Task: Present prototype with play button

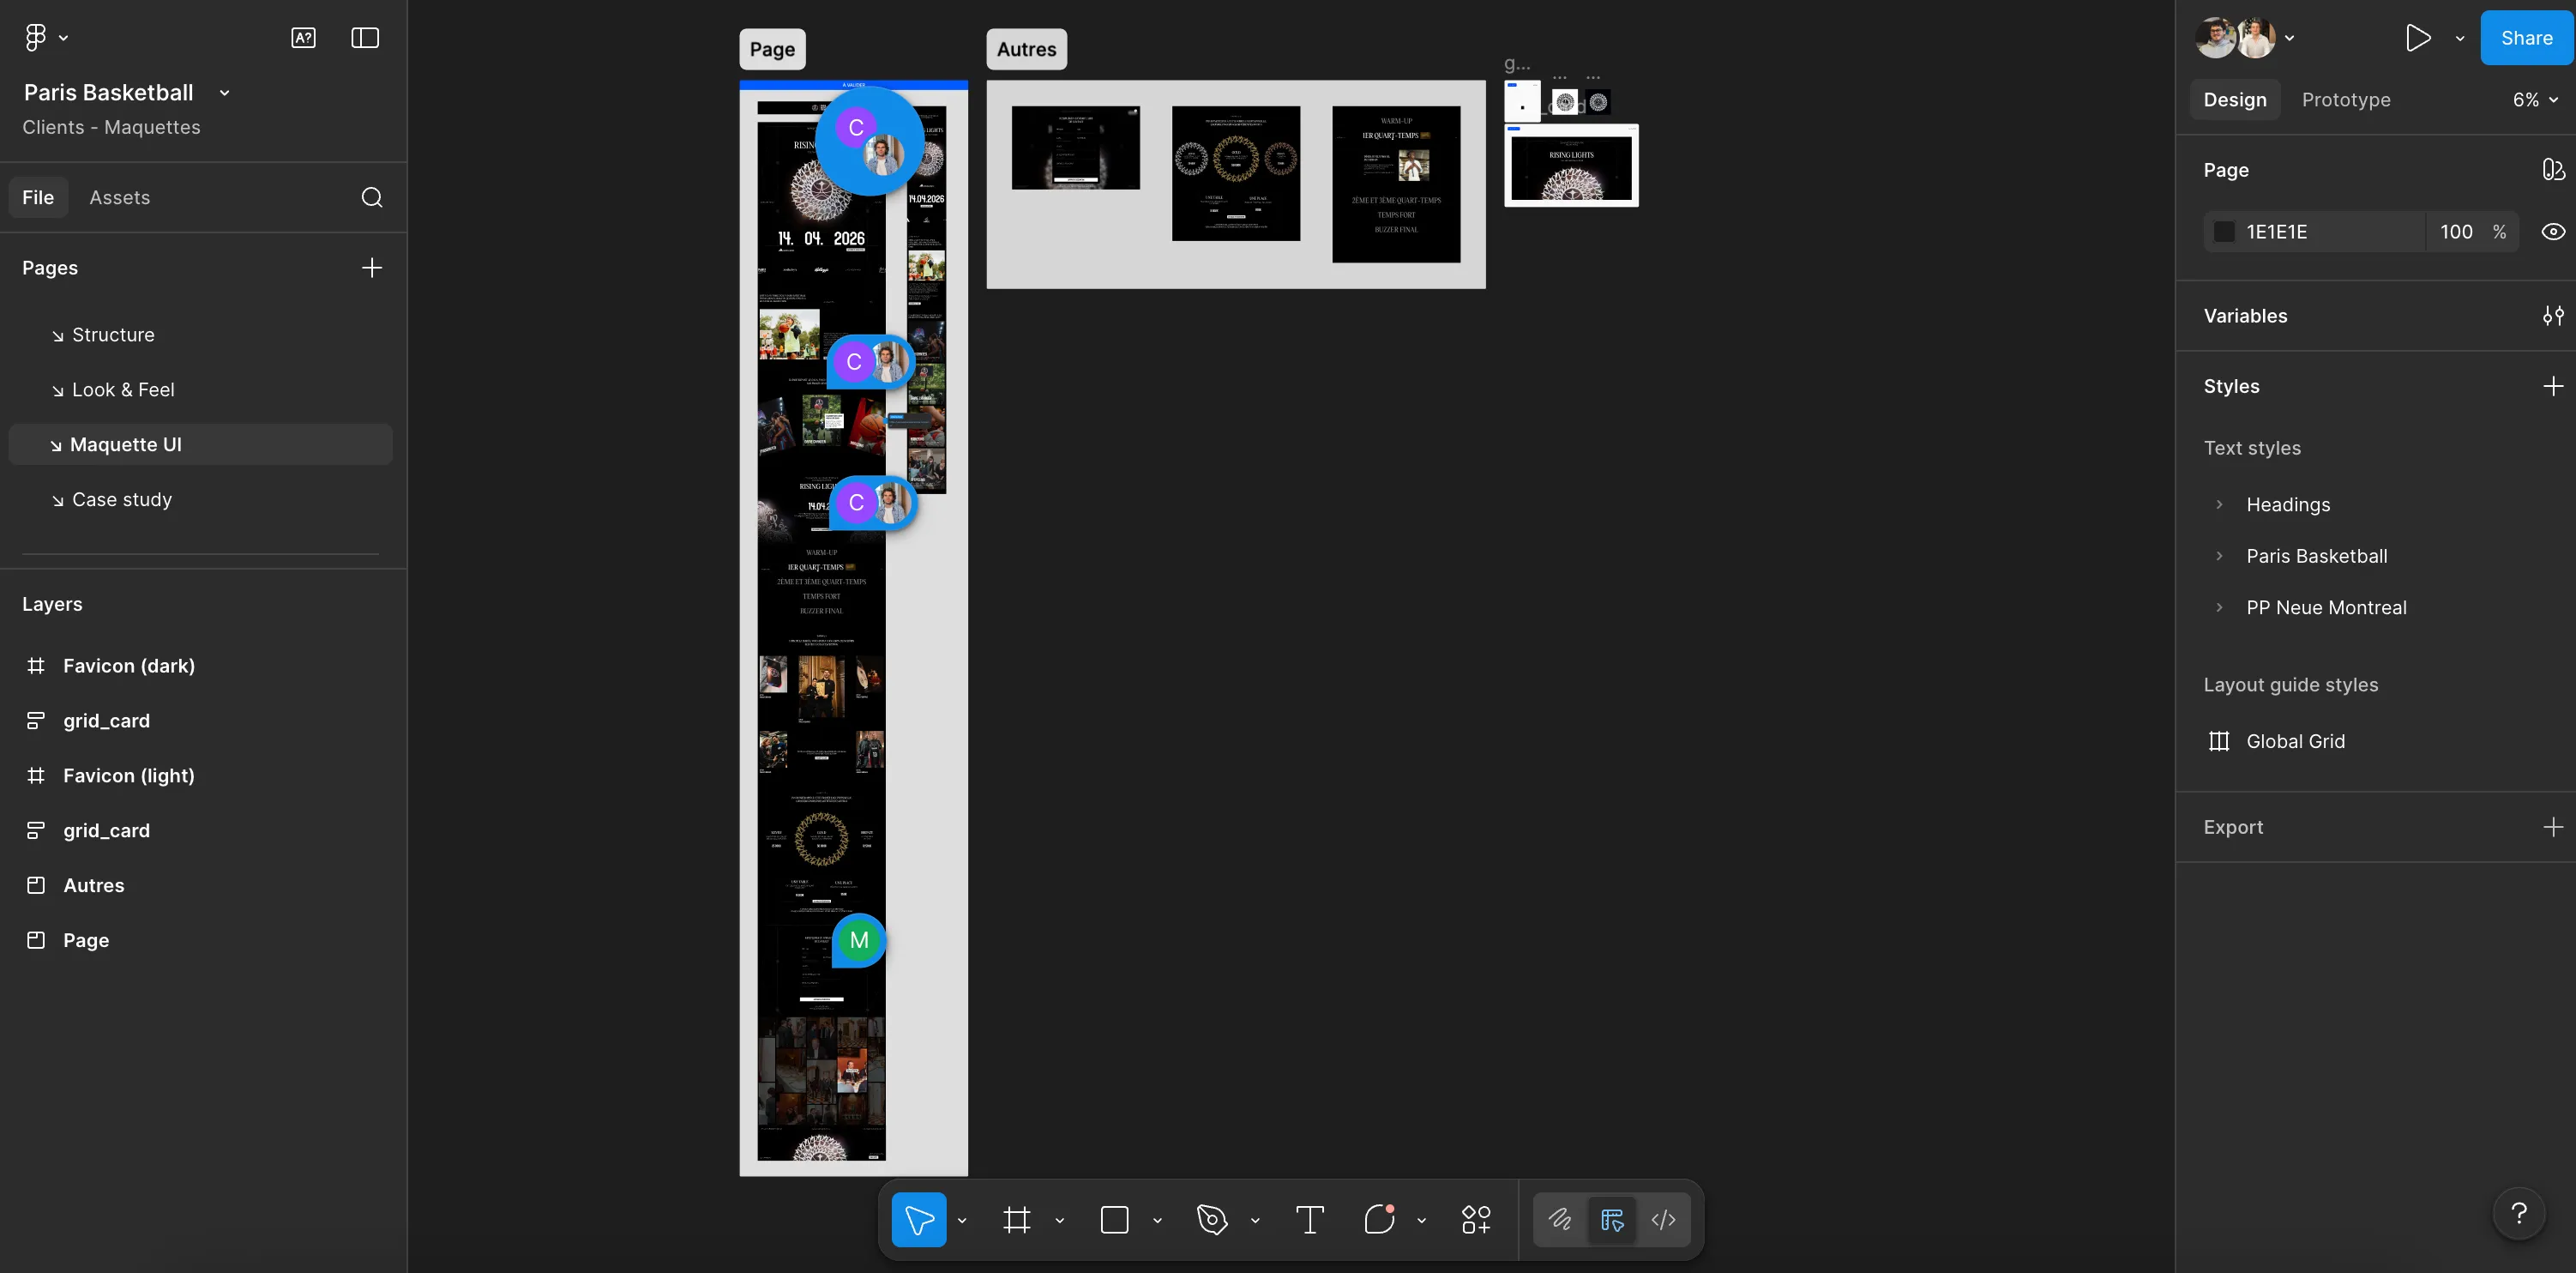Action: pos(2417,38)
